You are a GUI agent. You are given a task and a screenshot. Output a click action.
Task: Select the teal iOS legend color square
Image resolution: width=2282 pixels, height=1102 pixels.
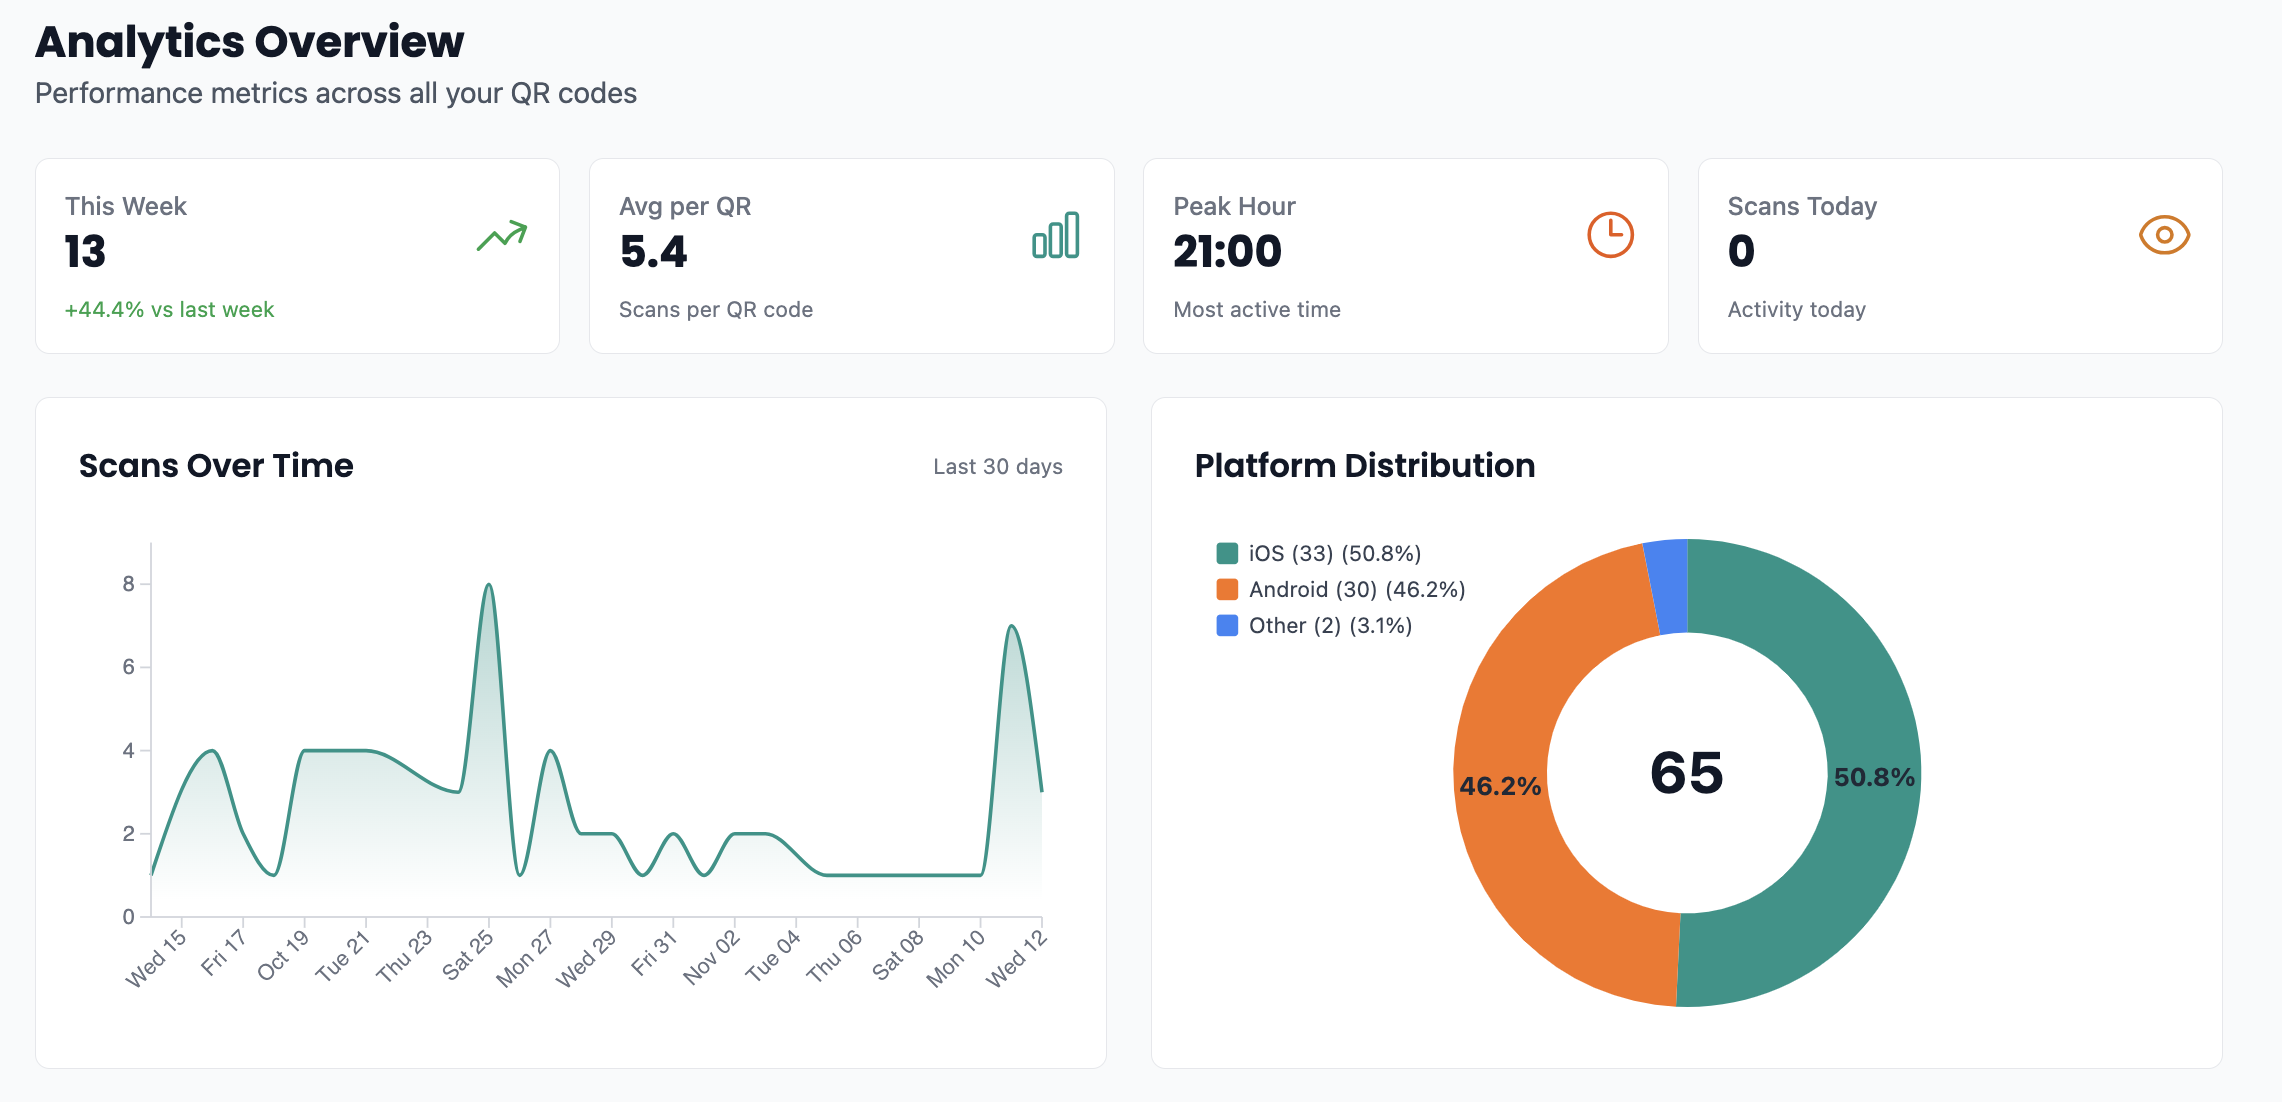1226,551
